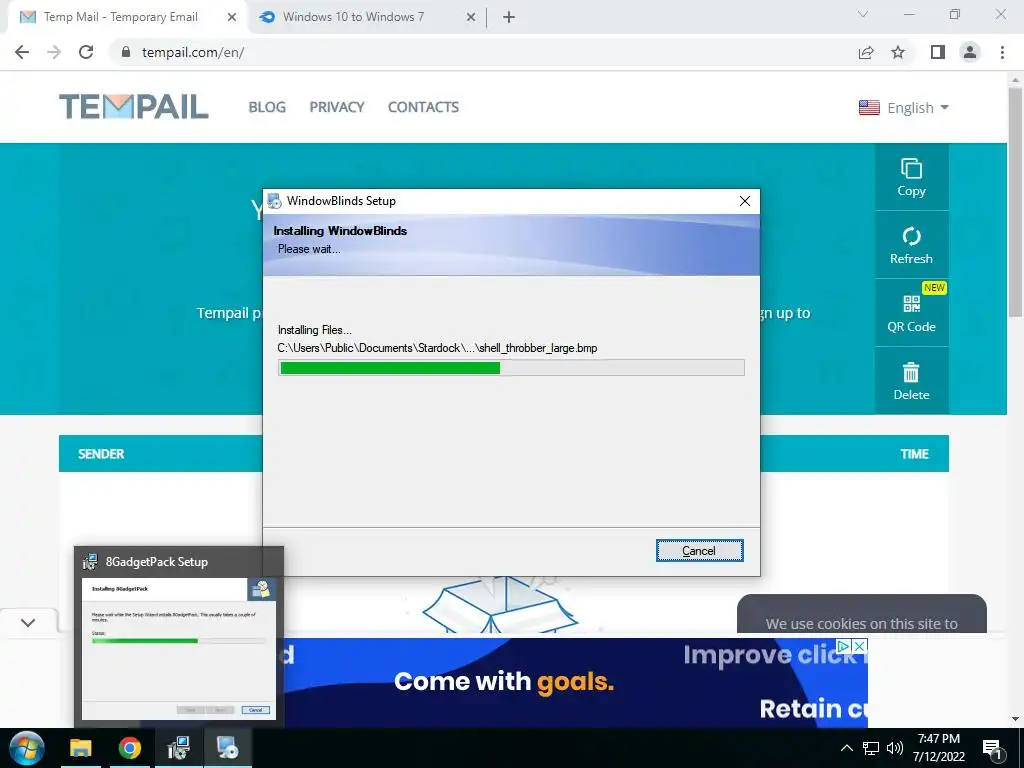Open Chrome side panel icon
The height and width of the screenshot is (768, 1024).
(x=938, y=52)
